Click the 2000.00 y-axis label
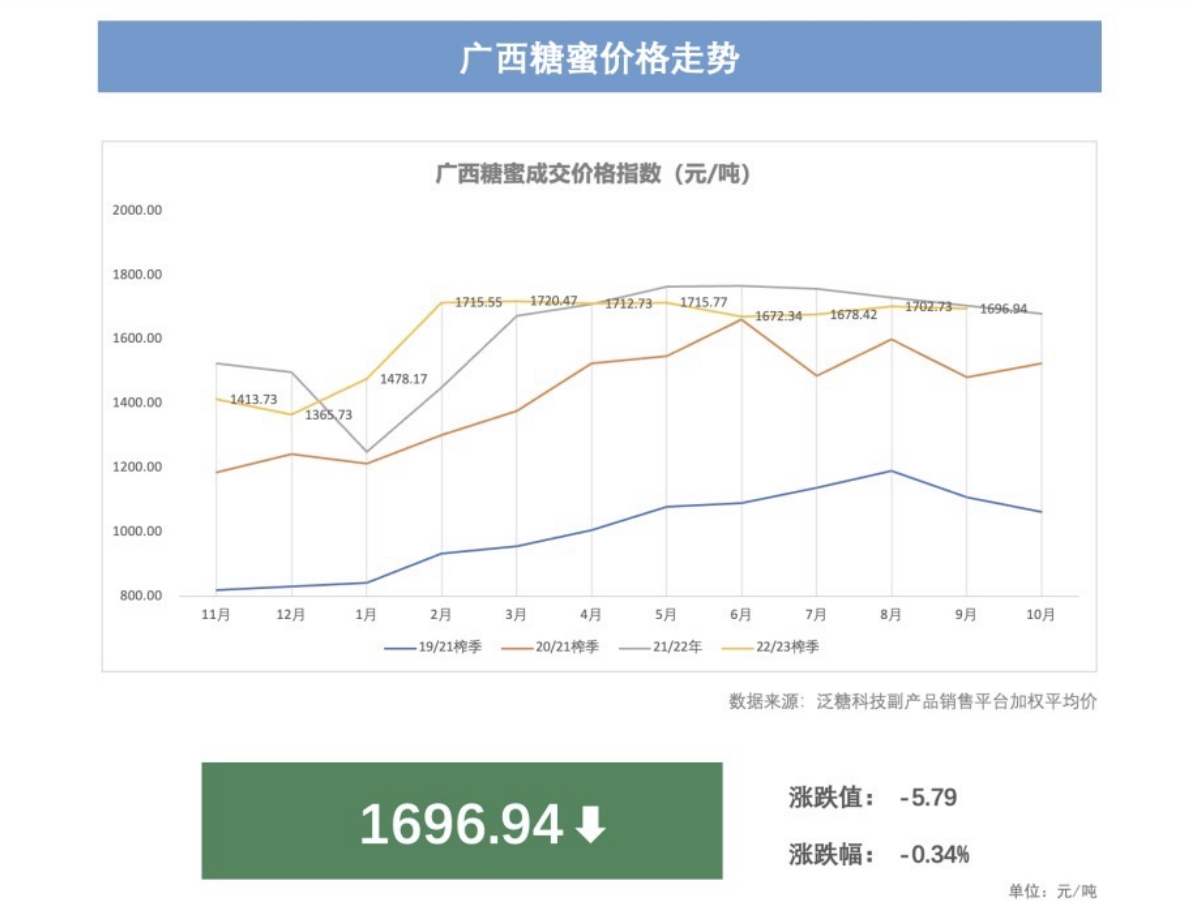Screen dimensions: 1195x920 [137, 210]
